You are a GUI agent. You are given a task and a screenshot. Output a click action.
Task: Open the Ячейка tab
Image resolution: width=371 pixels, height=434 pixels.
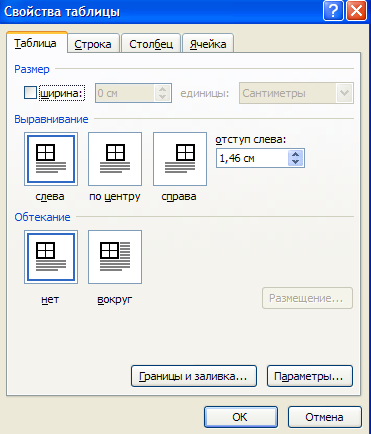(208, 44)
